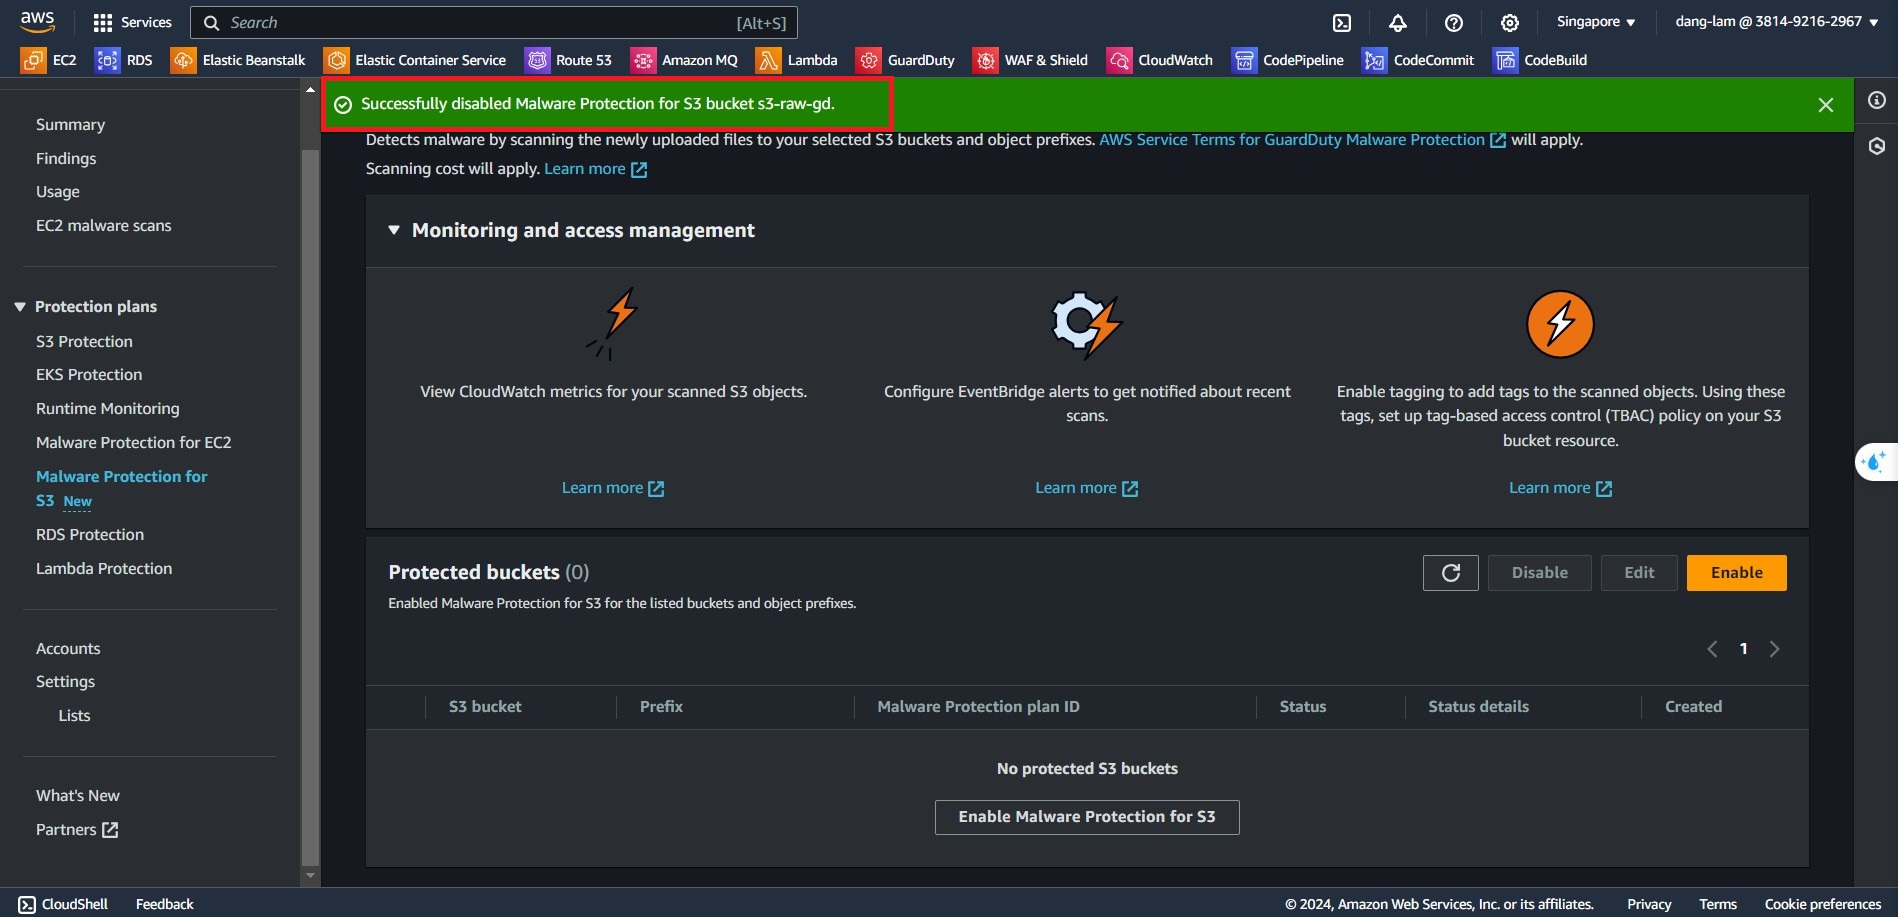Open the settings gear icon in header

pyautogui.click(x=1510, y=22)
